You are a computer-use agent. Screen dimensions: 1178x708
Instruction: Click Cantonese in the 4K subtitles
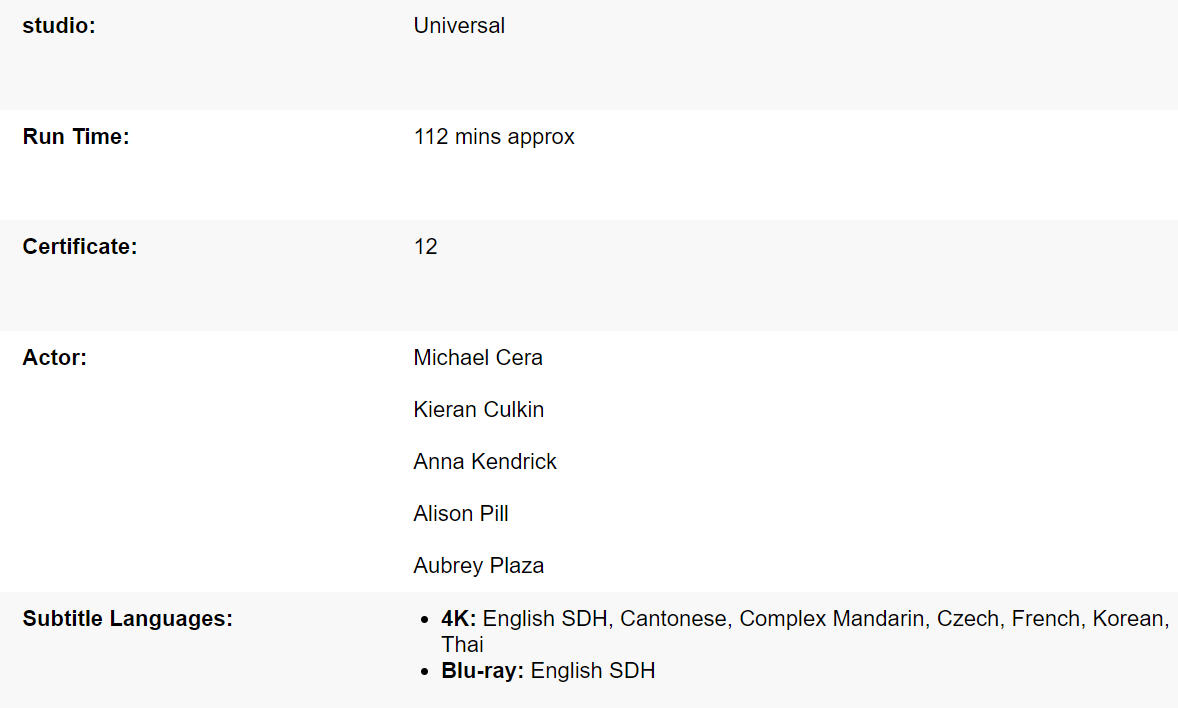(x=673, y=619)
